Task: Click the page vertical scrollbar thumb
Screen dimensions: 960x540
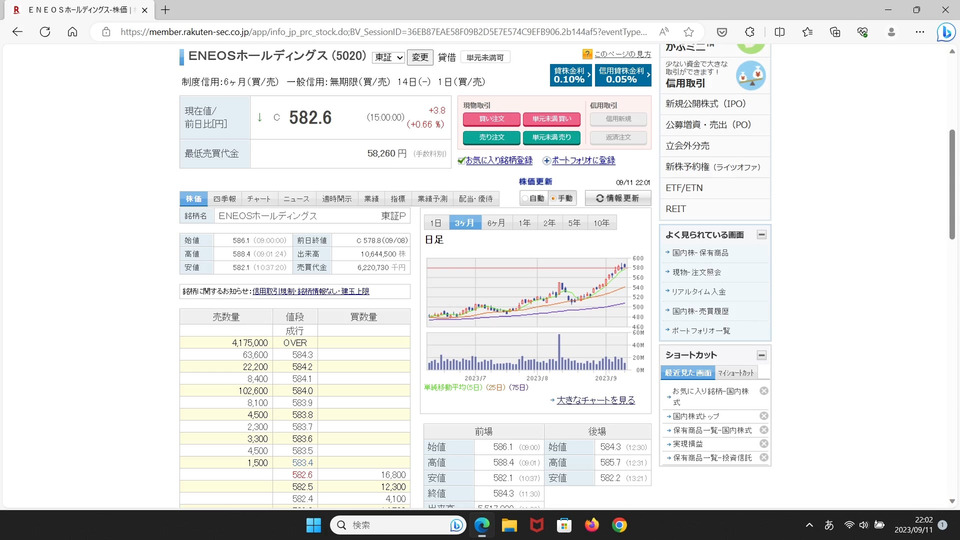Action: 952,184
